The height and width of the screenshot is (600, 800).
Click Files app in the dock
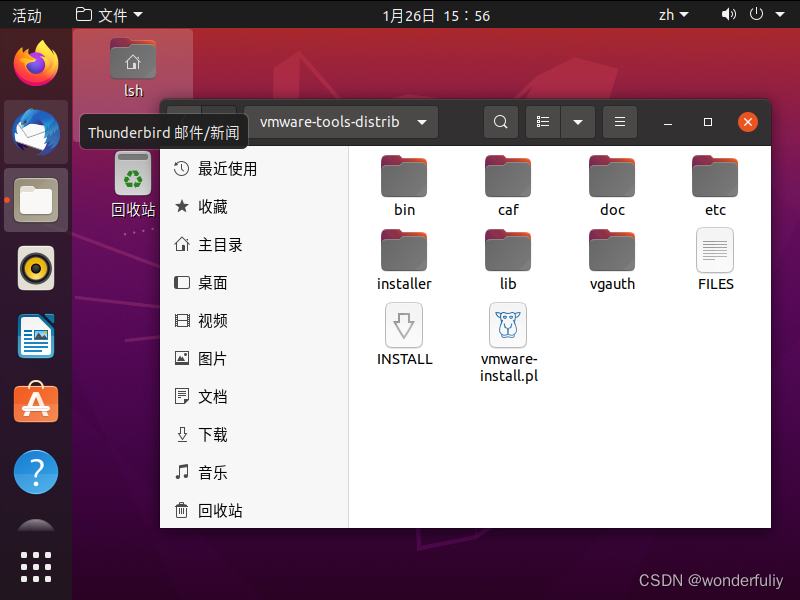(36, 200)
